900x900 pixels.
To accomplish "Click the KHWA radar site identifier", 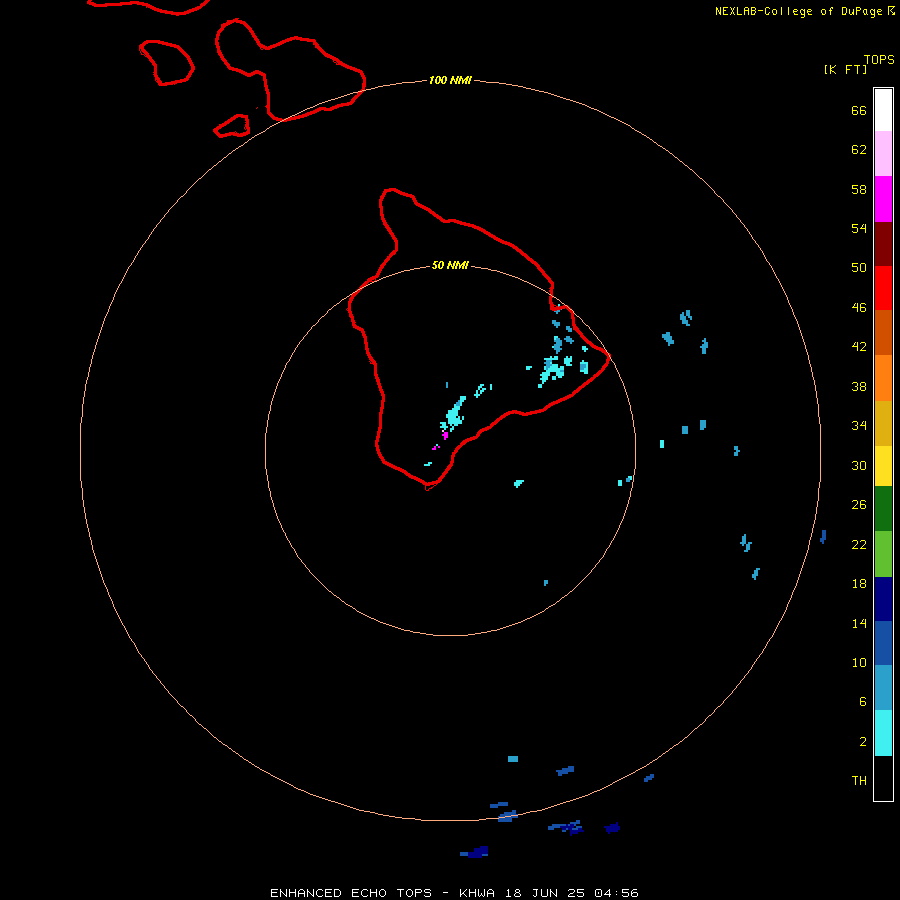I will [x=476, y=893].
